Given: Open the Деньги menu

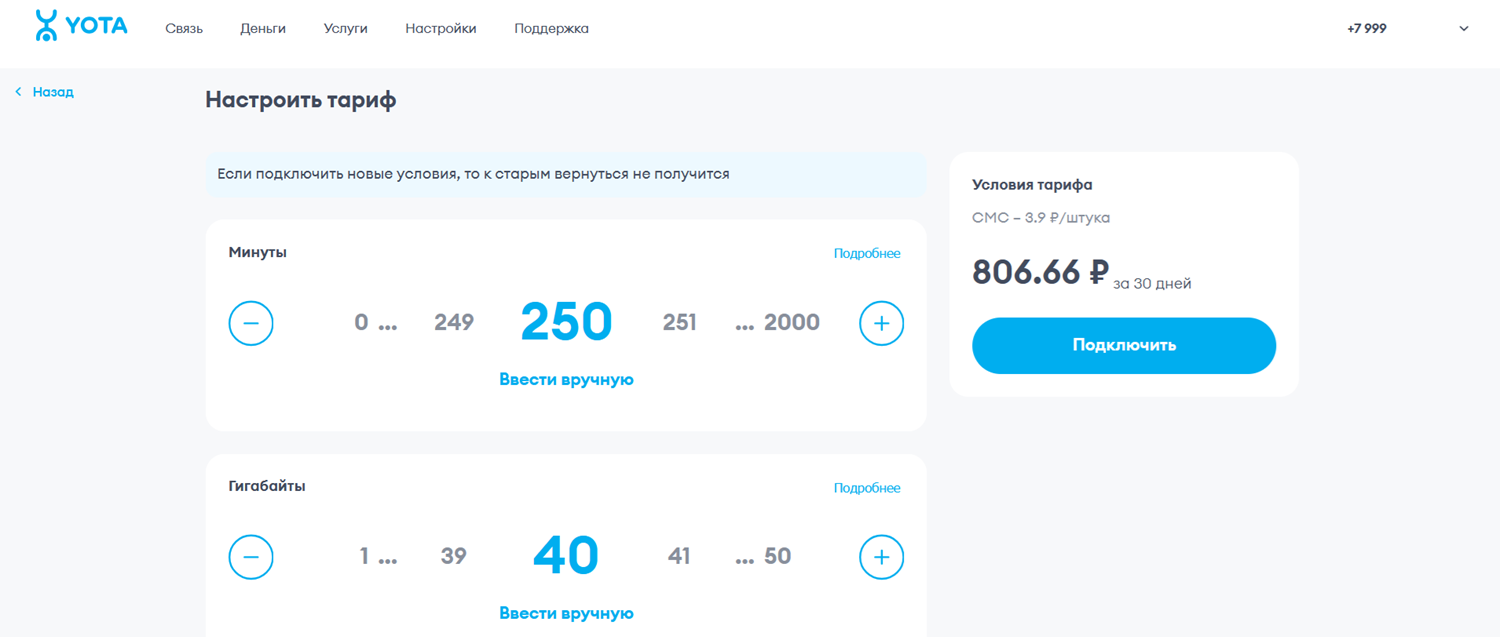Looking at the screenshot, I should [x=263, y=29].
